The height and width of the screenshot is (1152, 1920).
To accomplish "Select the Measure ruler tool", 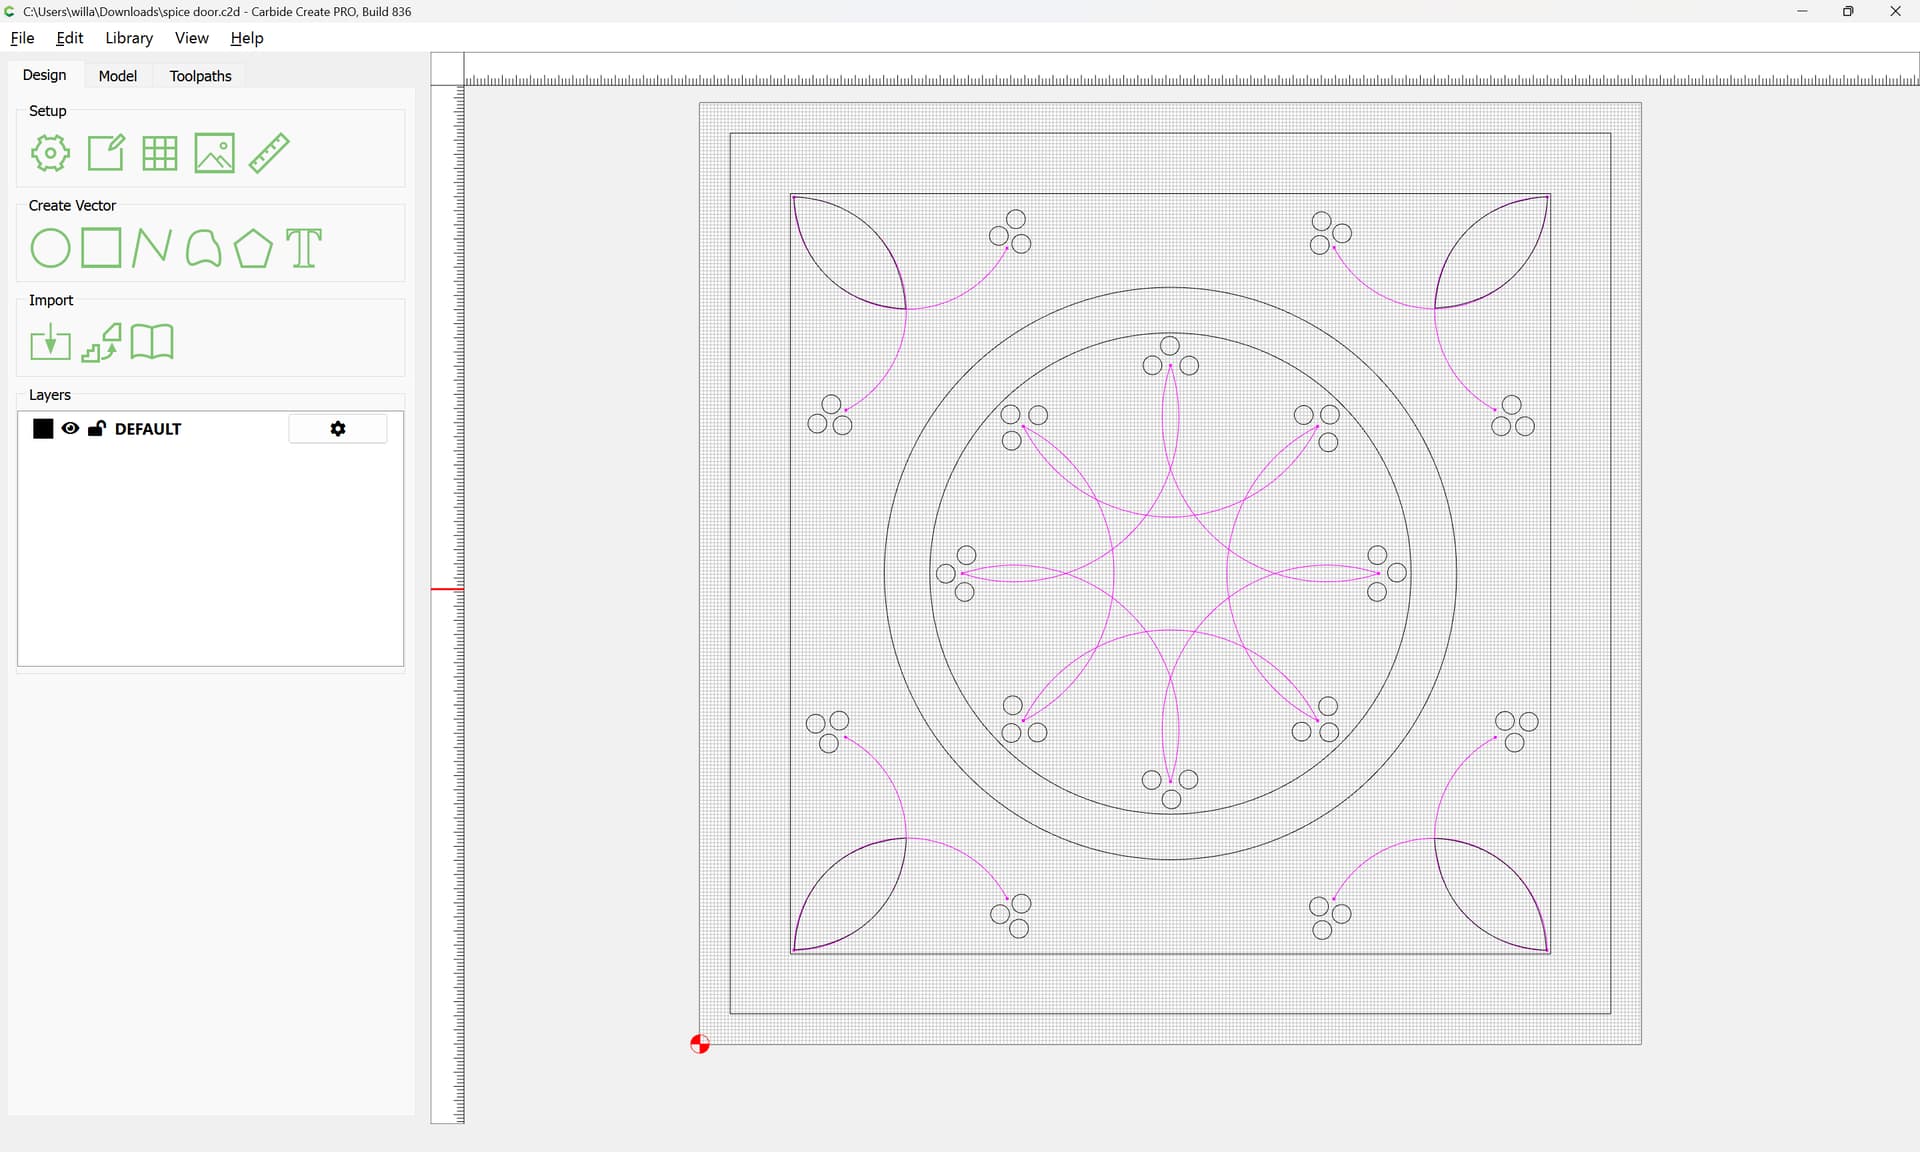I will tap(269, 153).
